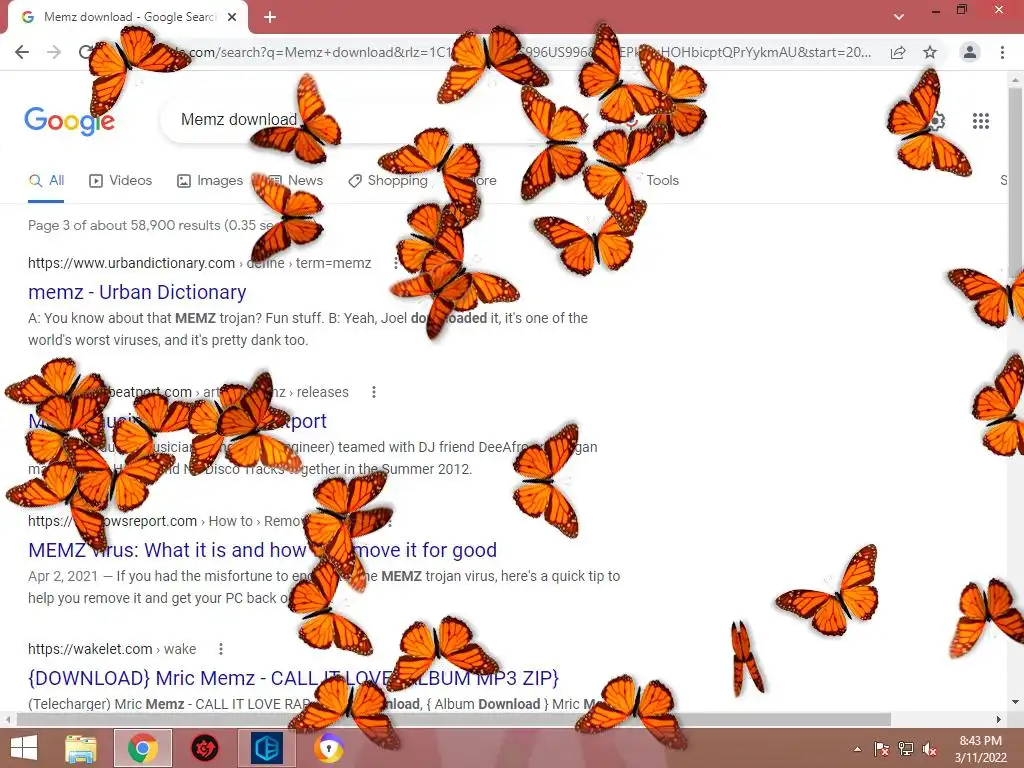Bookmark this page with the star icon
This screenshot has width=1024, height=768.
pyautogui.click(x=930, y=52)
